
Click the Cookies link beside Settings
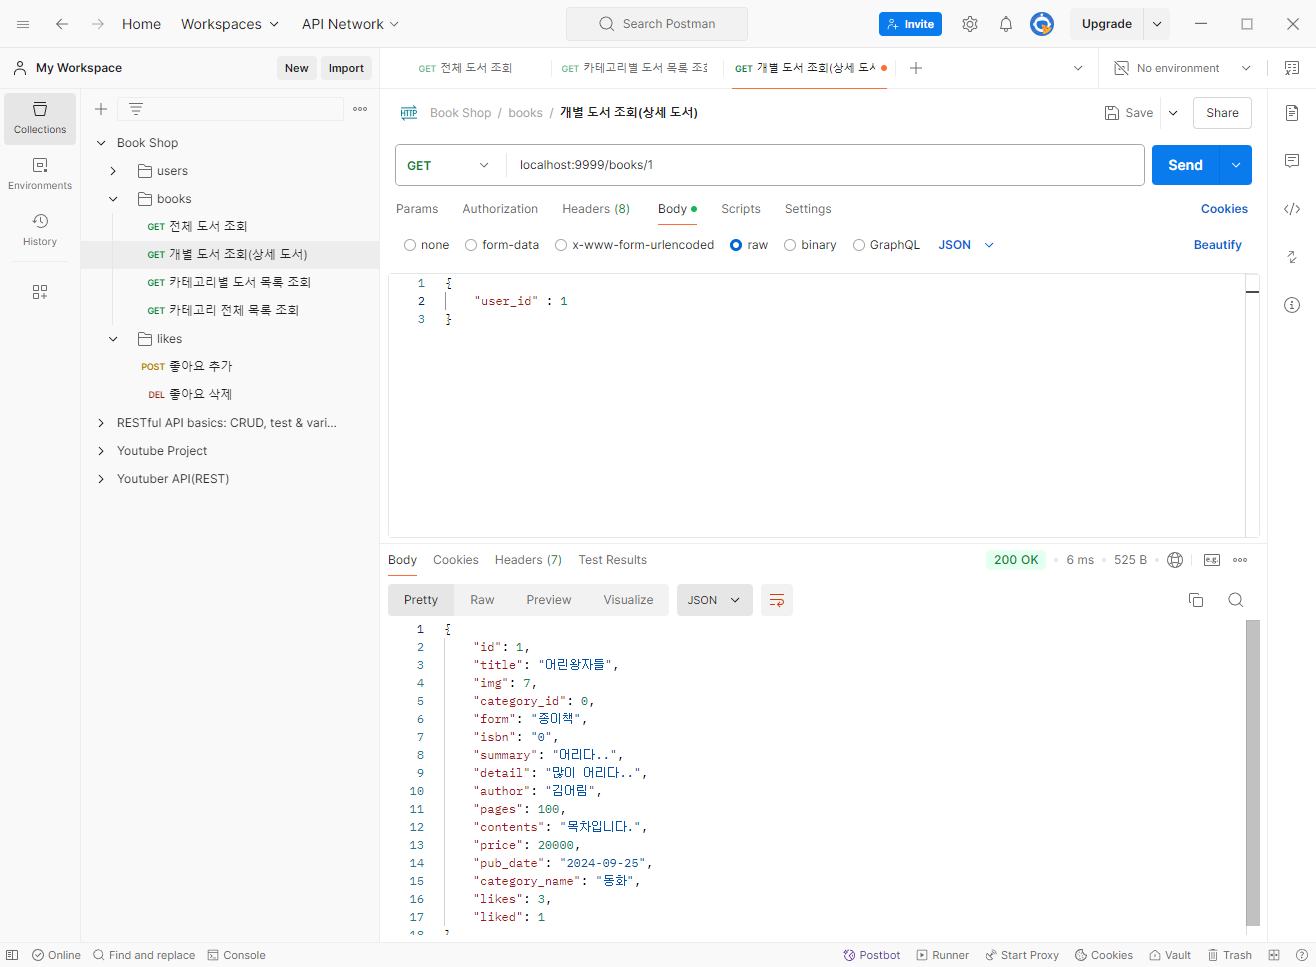pyautogui.click(x=1224, y=209)
